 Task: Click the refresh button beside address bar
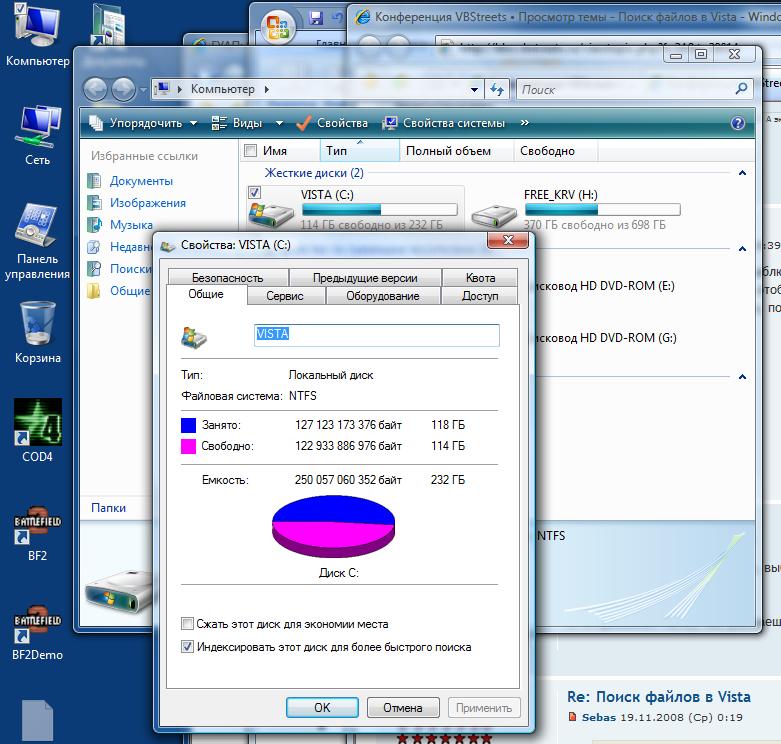coord(497,90)
